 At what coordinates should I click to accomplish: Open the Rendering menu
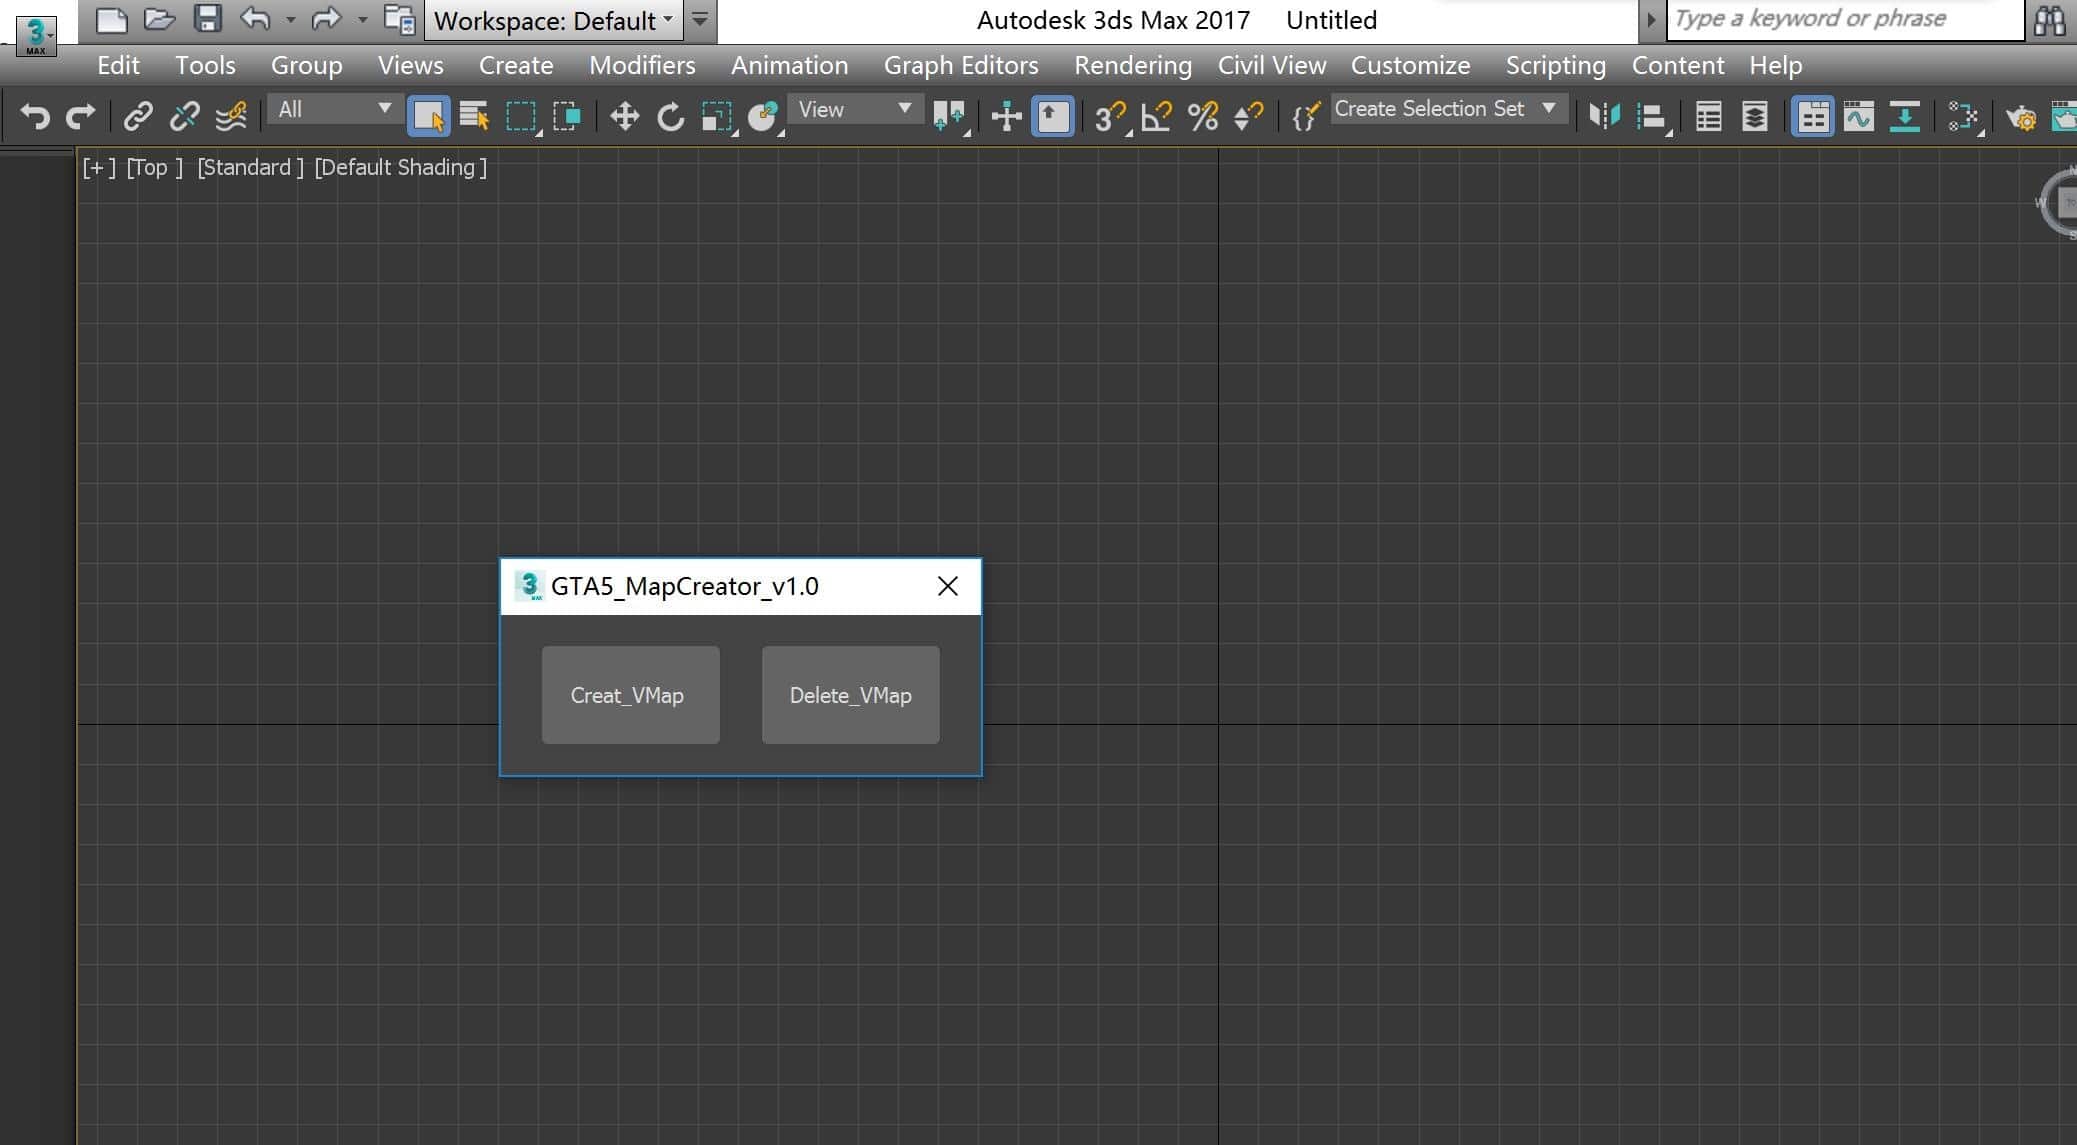(1133, 65)
